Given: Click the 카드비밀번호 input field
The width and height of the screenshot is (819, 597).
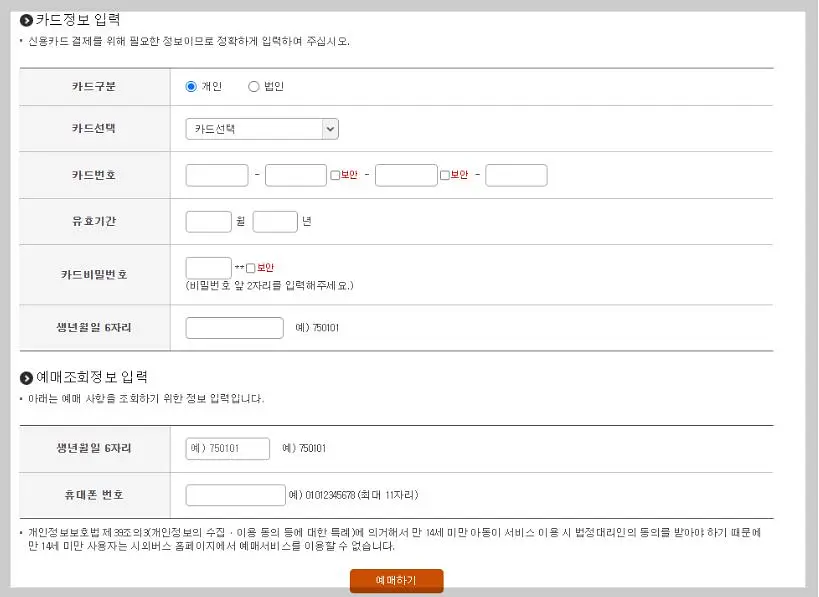Looking at the screenshot, I should click(x=208, y=267).
